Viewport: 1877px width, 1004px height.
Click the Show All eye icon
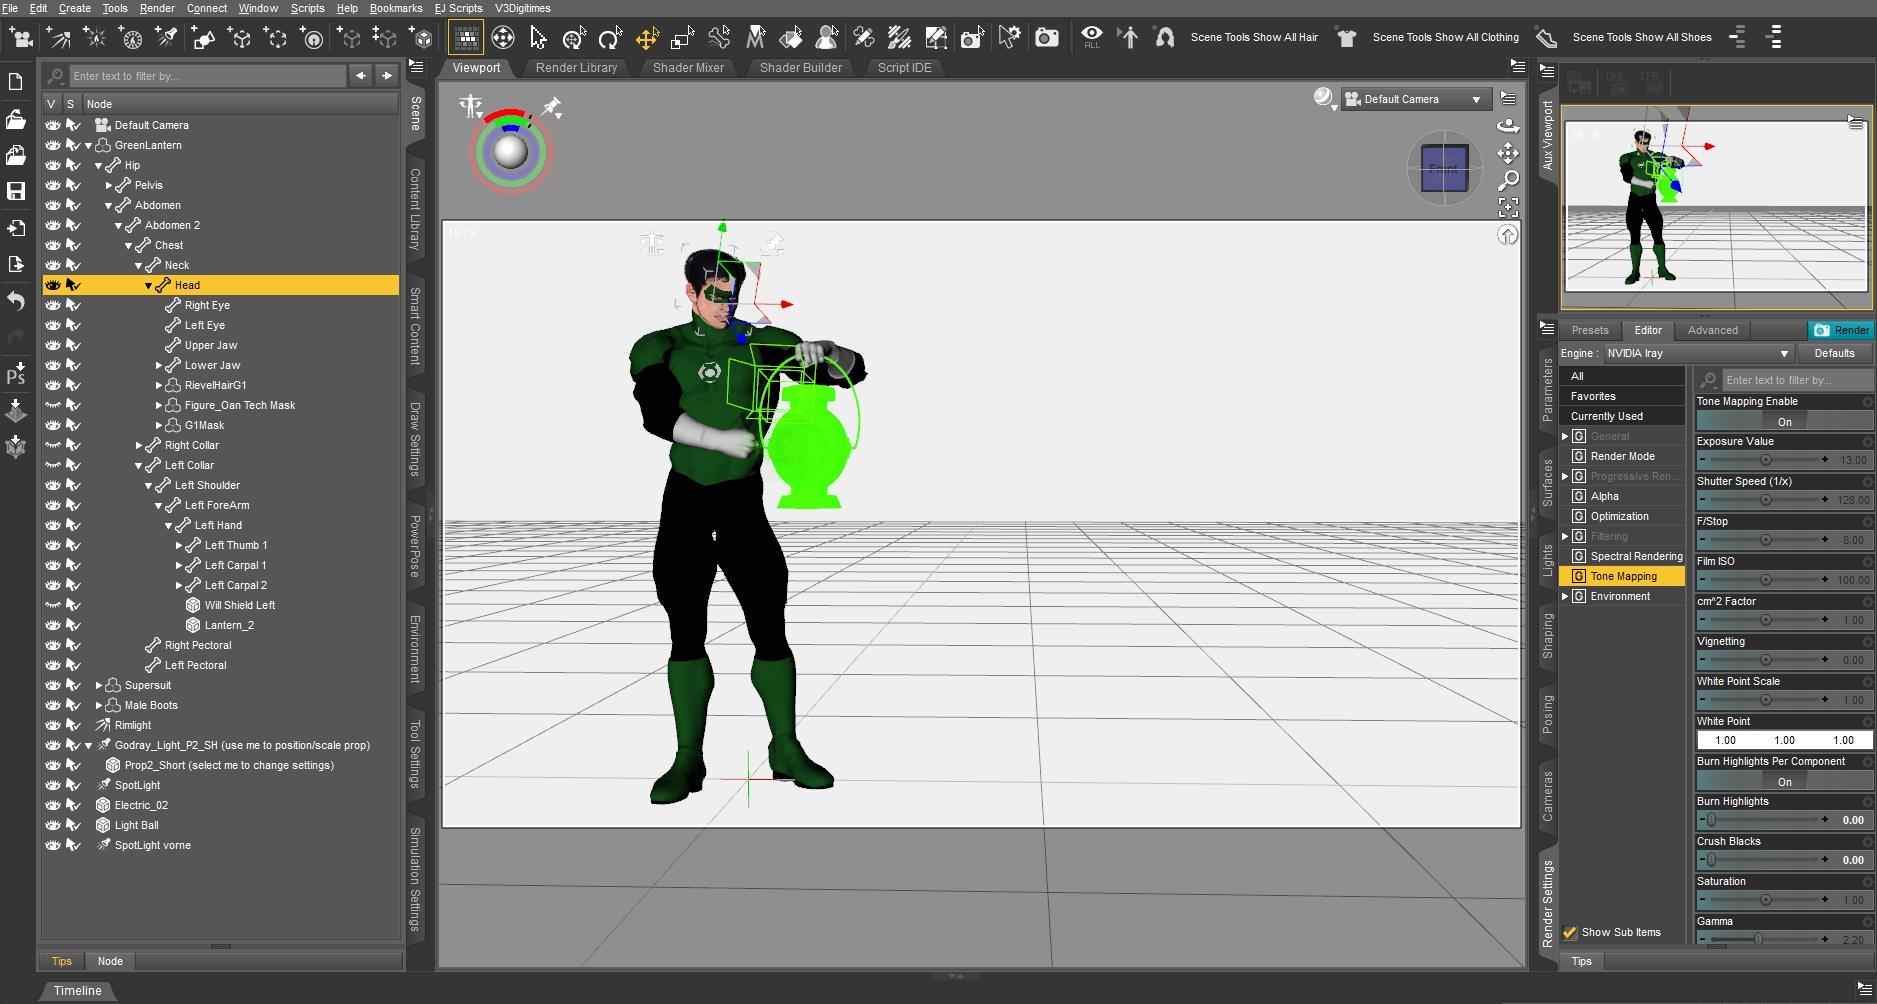tap(1092, 38)
